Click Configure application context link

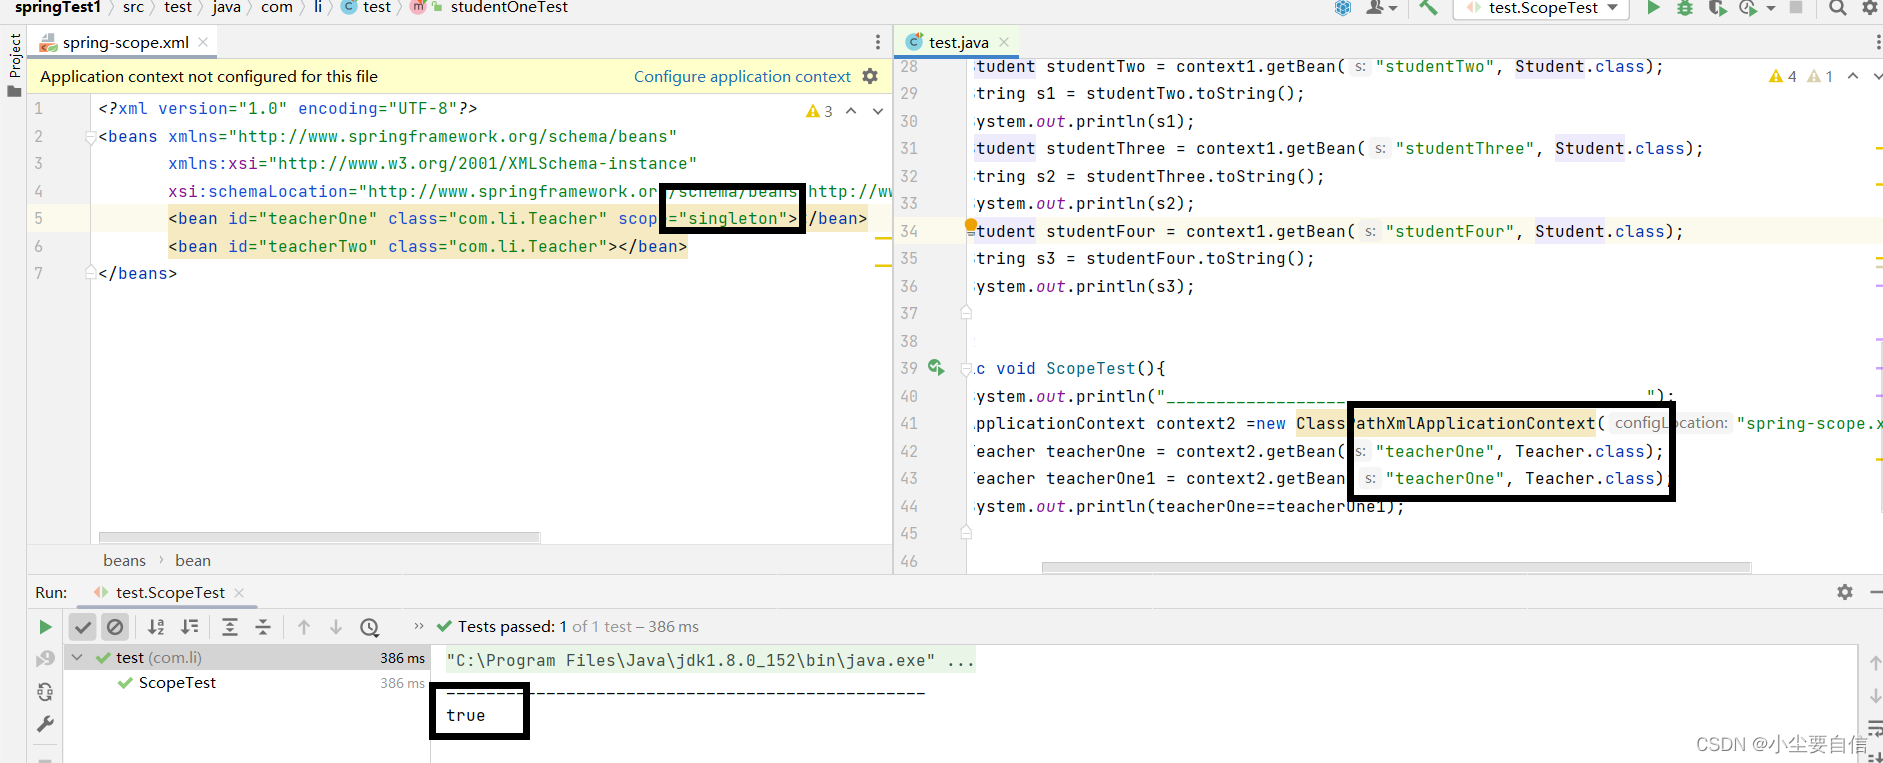point(742,76)
